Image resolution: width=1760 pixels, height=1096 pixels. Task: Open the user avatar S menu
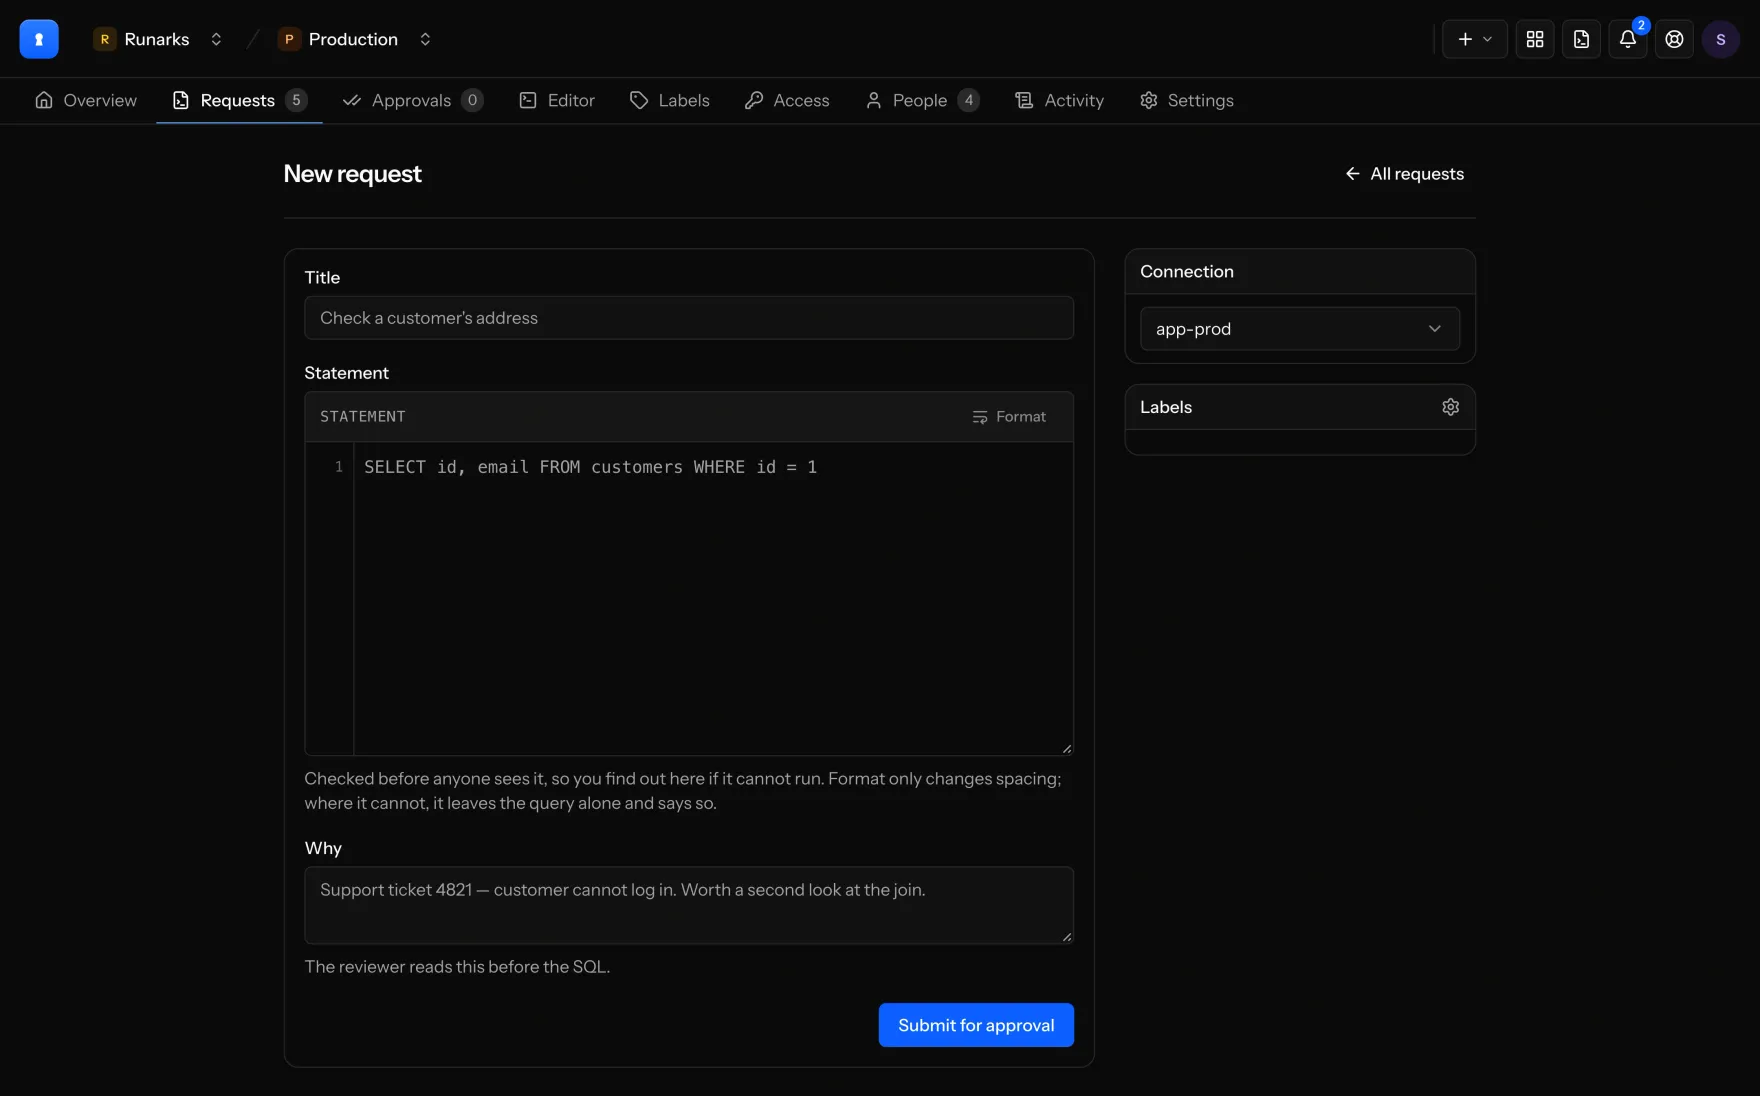1720,39
